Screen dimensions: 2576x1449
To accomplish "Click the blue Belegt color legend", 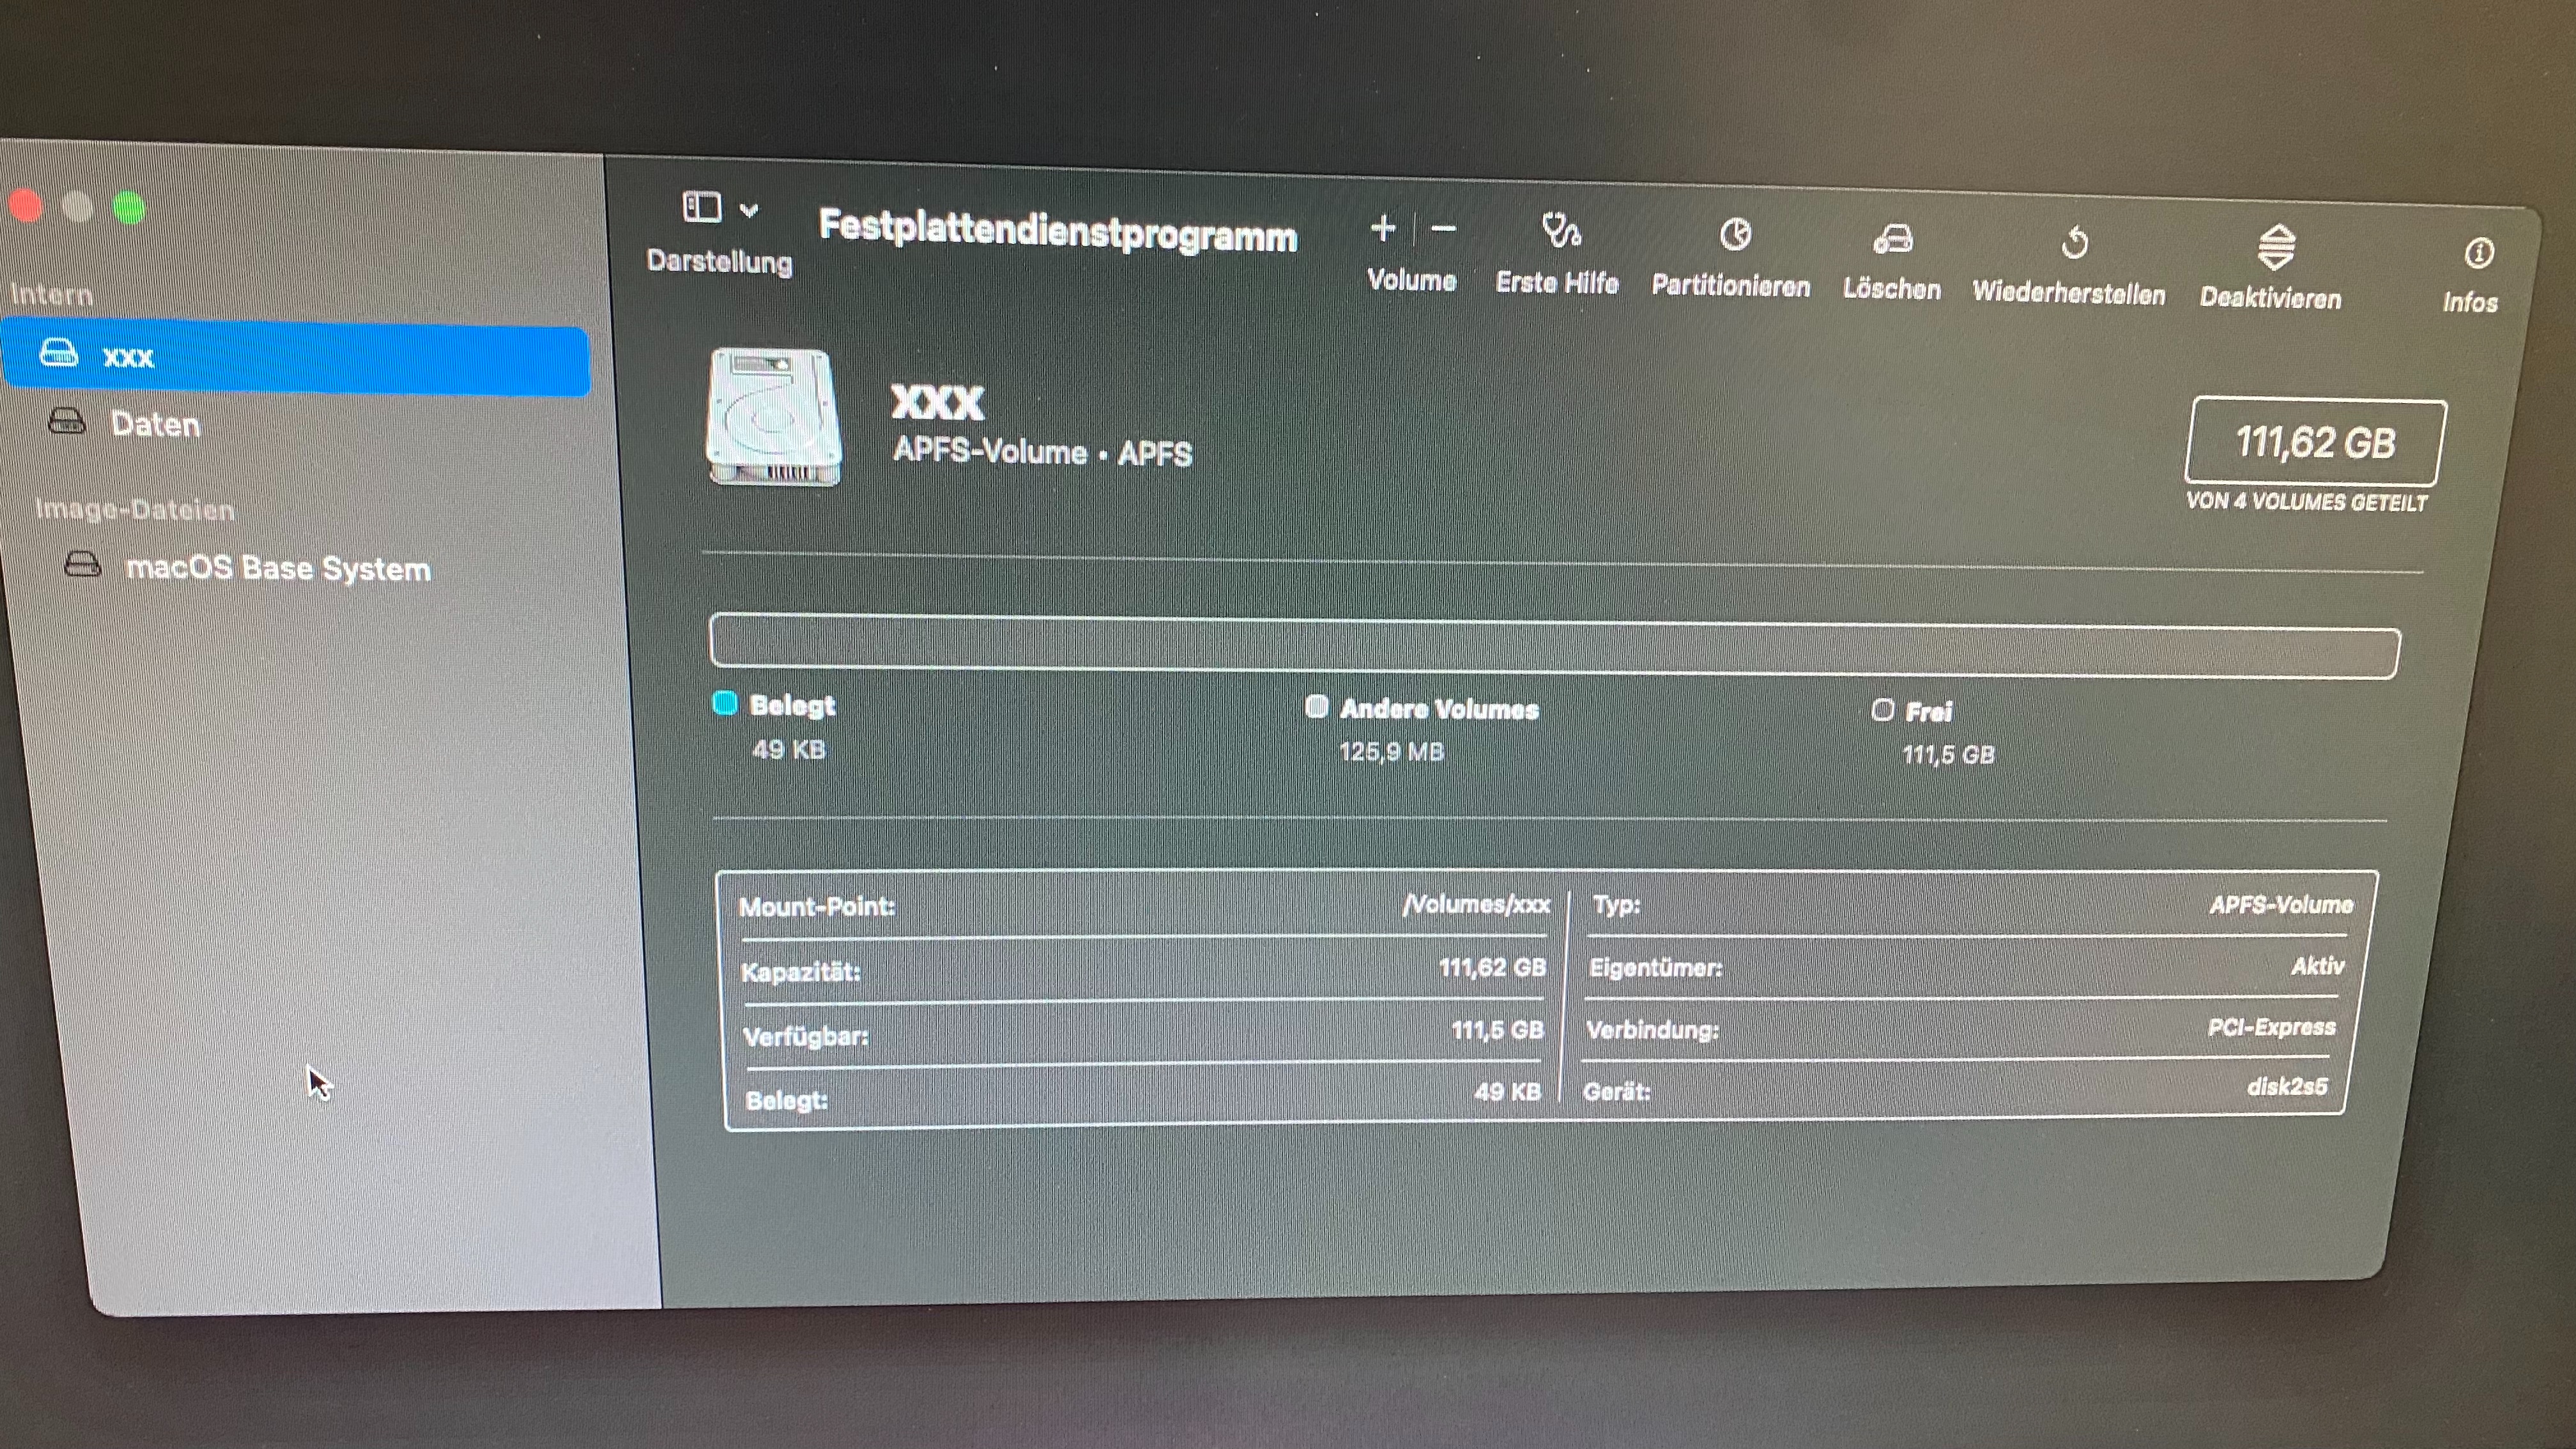I will (x=725, y=703).
